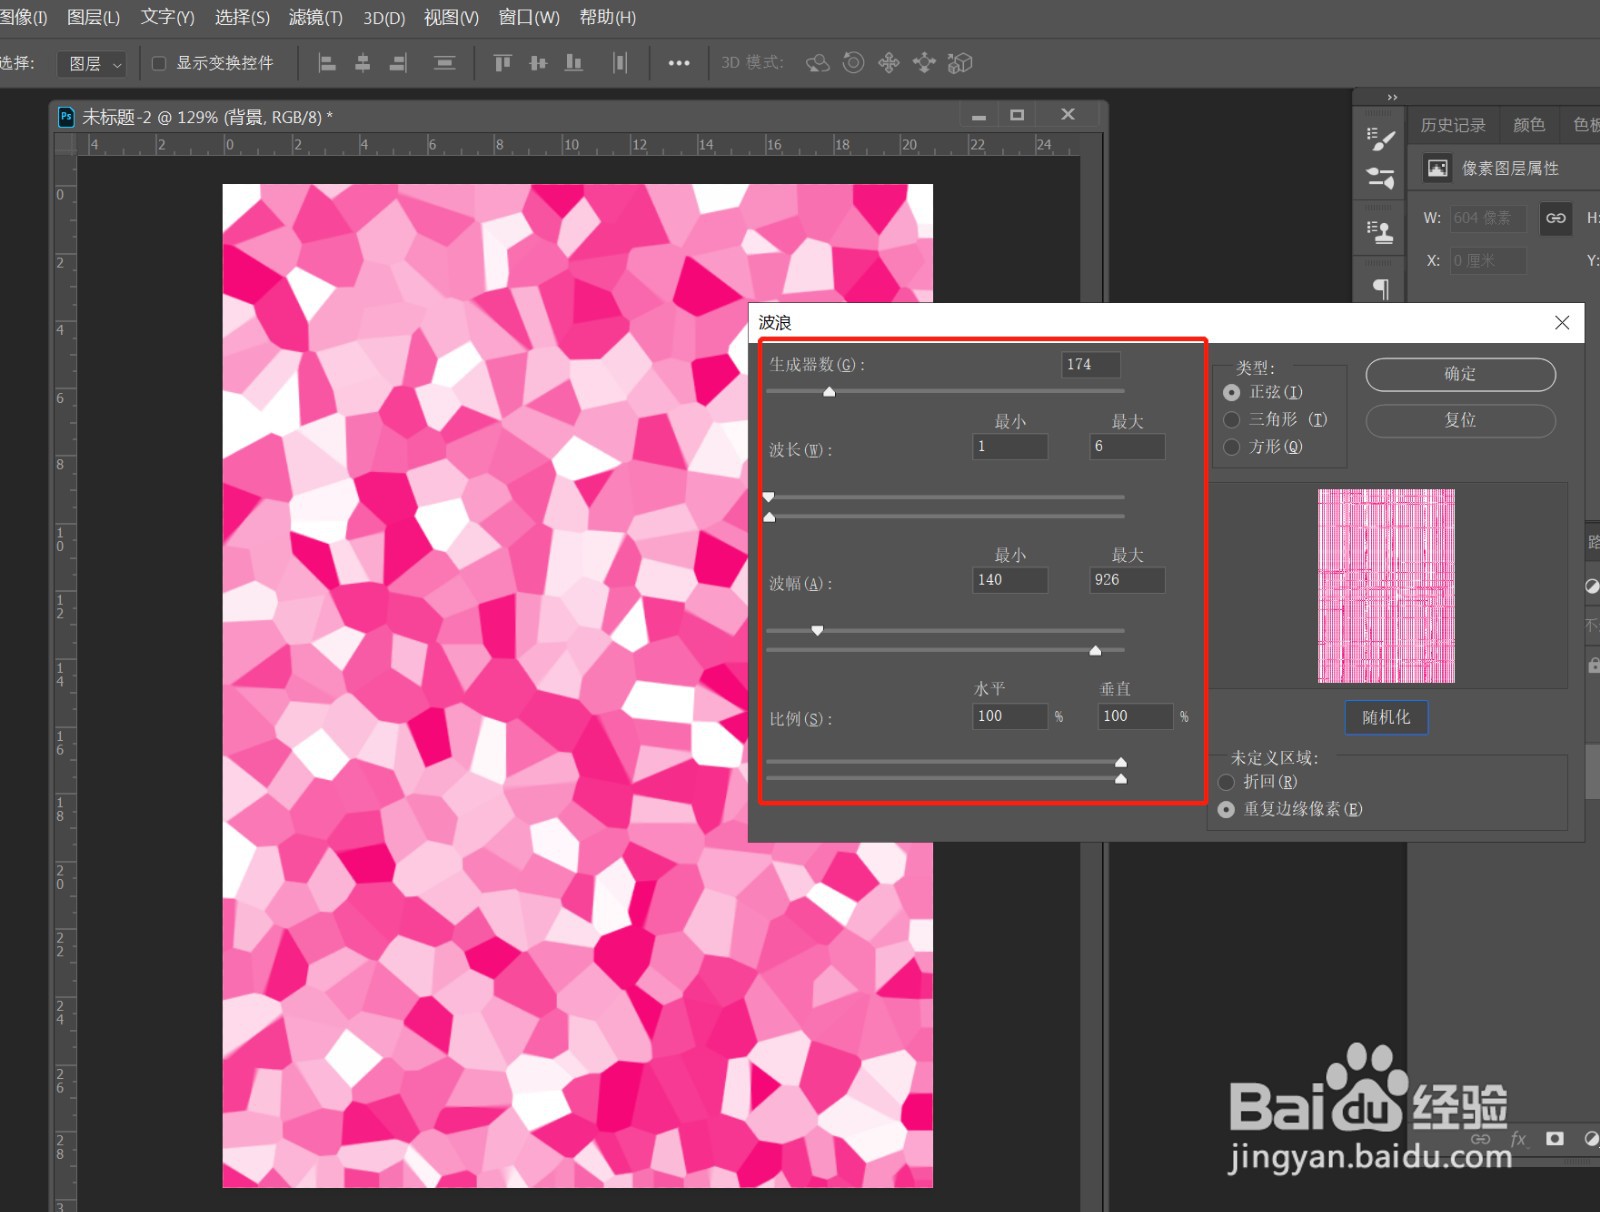Click the align top edges icon

[502, 63]
